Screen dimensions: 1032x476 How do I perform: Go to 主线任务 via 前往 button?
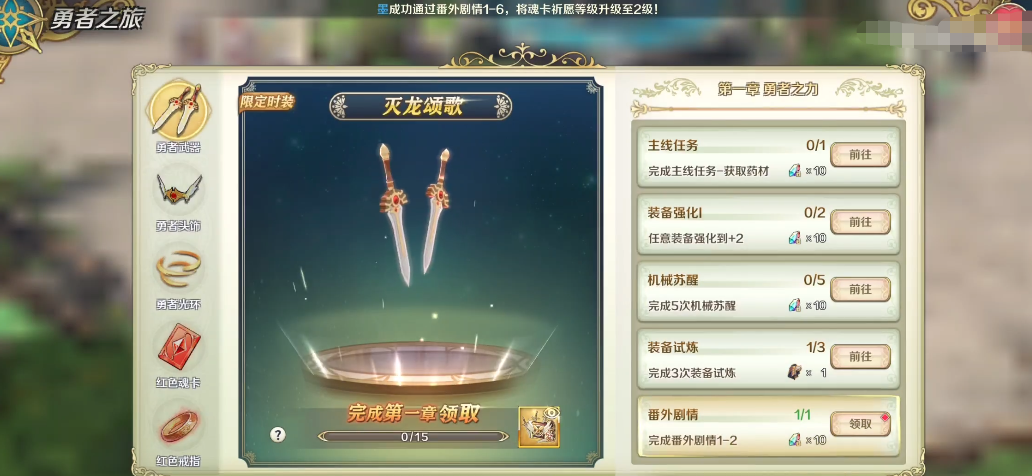[x=860, y=155]
